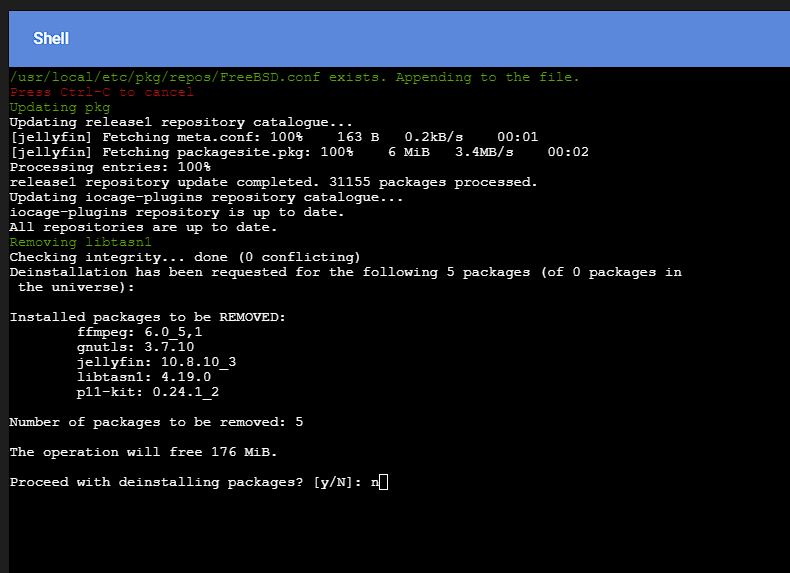
Task: Click the libtasn1: 4.19.0 package line
Action: point(144,377)
